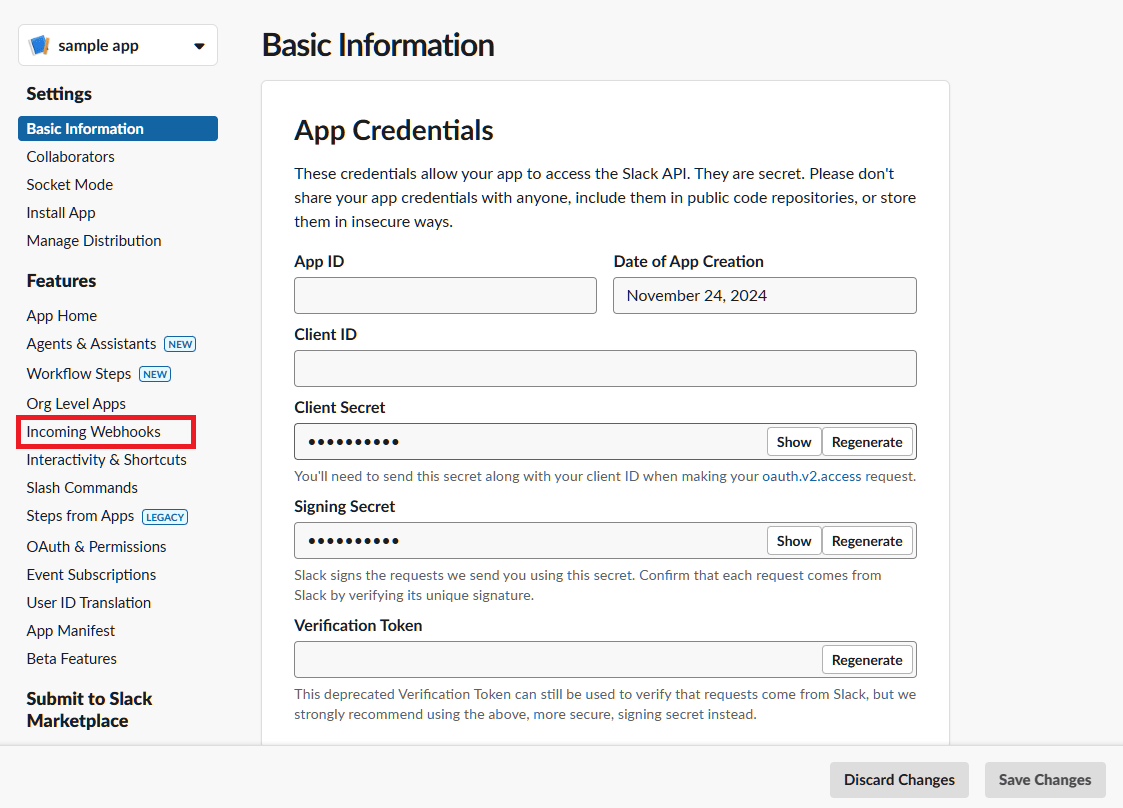
Task: Click the Settings section heading
Action: point(59,94)
